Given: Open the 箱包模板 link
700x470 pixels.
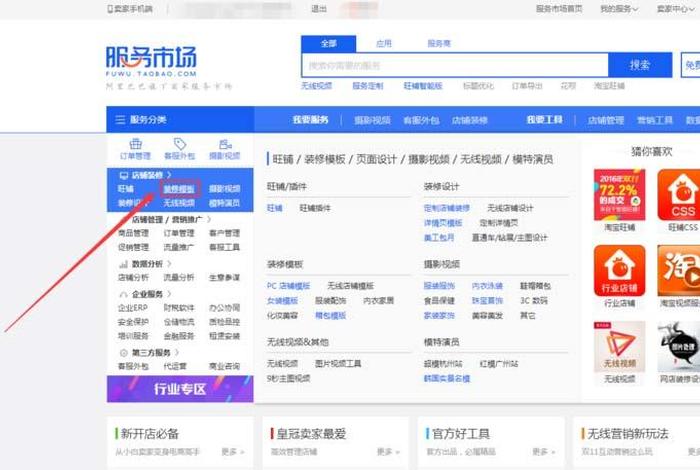Looking at the screenshot, I should click(330, 316).
